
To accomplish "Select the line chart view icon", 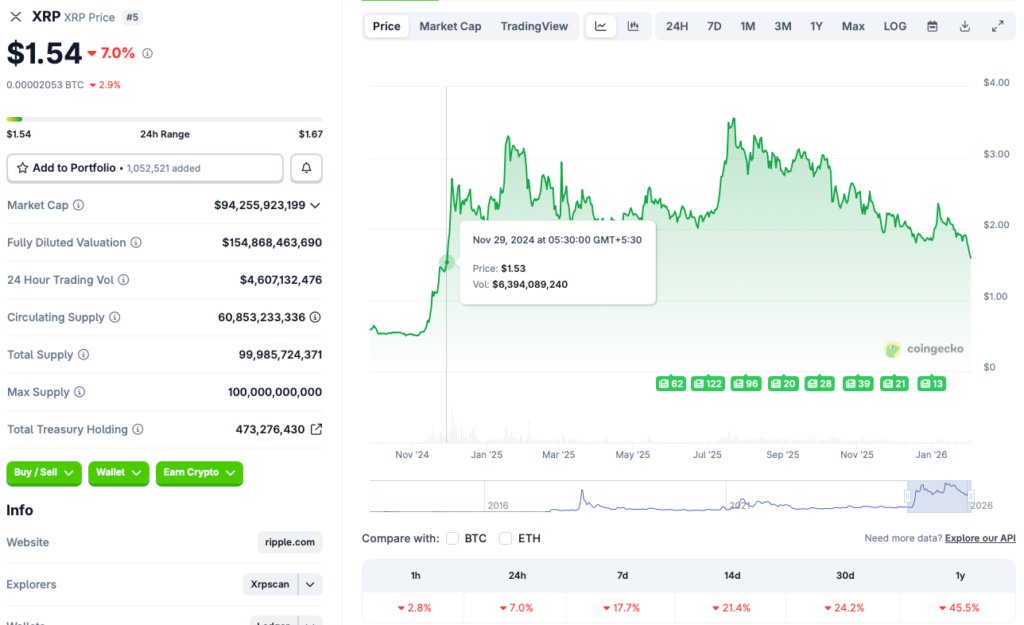I will coord(601,26).
